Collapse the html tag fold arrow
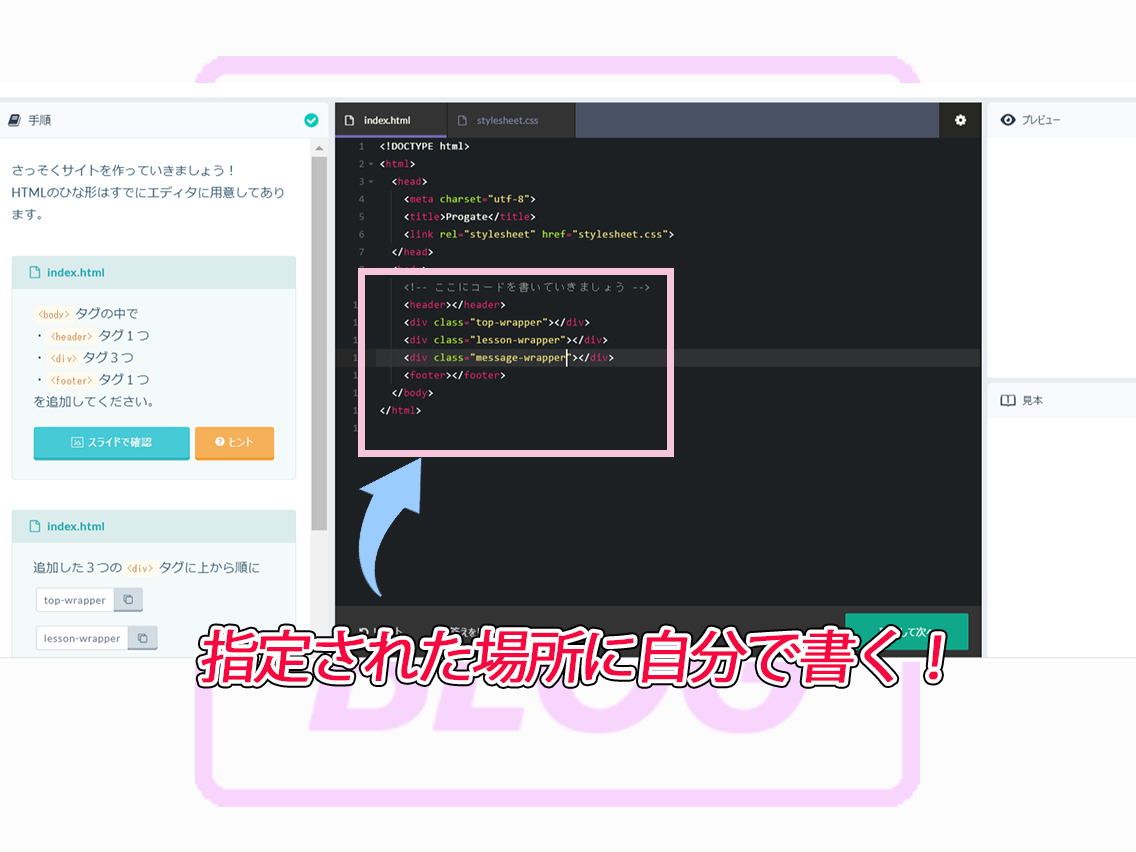This screenshot has height=852, width=1136. [x=371, y=164]
